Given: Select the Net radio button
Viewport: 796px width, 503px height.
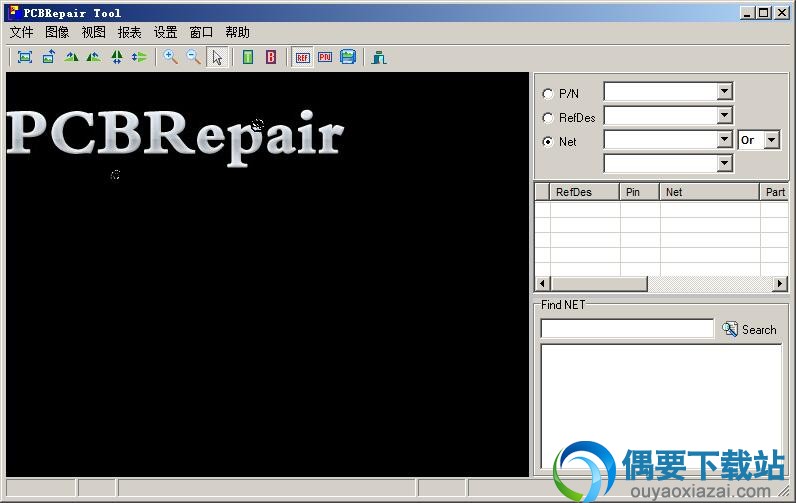Looking at the screenshot, I should coord(548,142).
